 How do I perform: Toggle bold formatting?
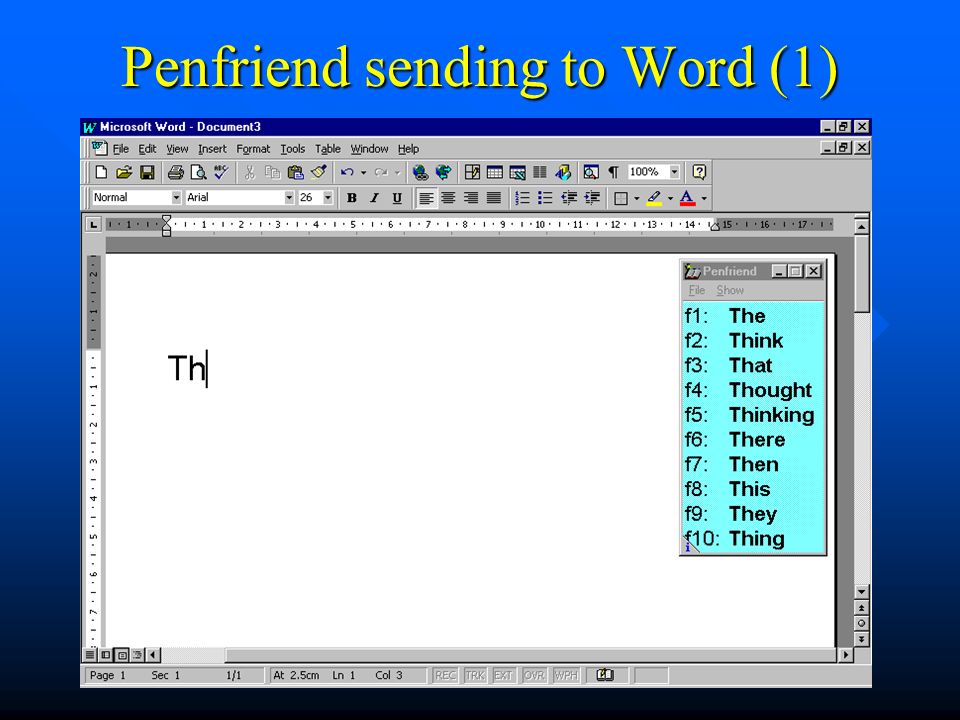(351, 198)
